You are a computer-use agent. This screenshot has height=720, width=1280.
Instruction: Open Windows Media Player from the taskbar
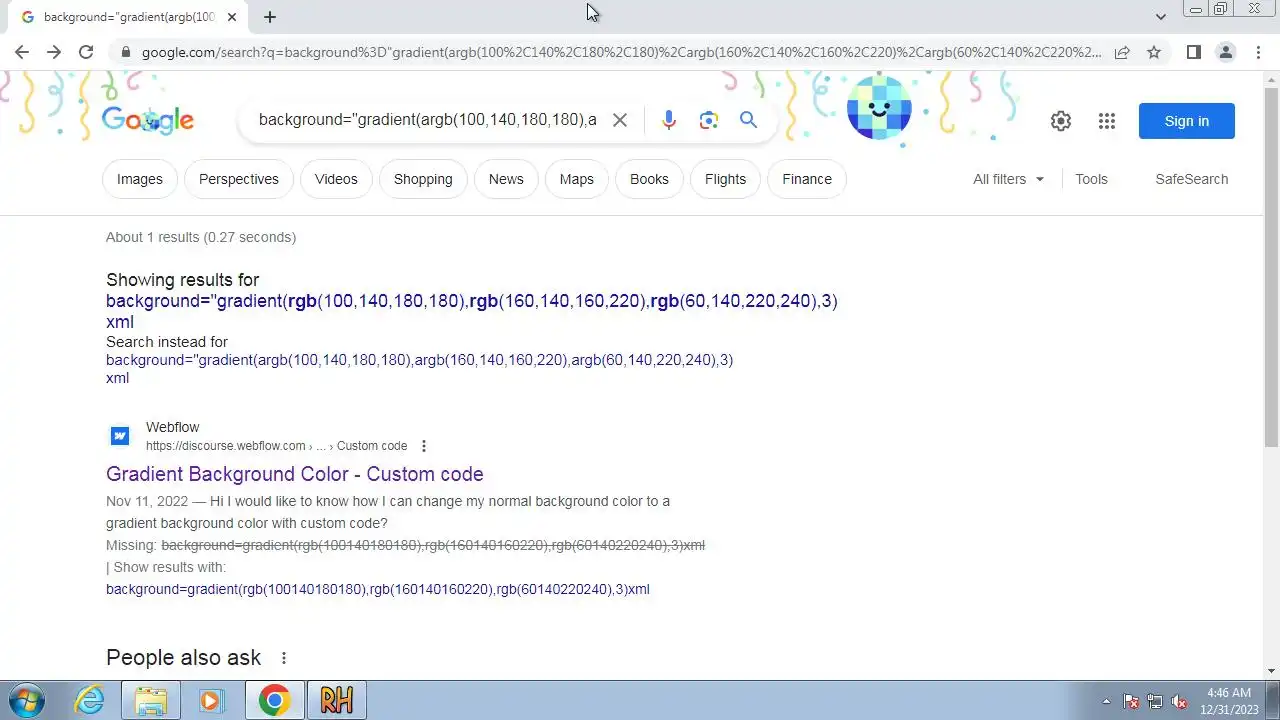pos(211,700)
